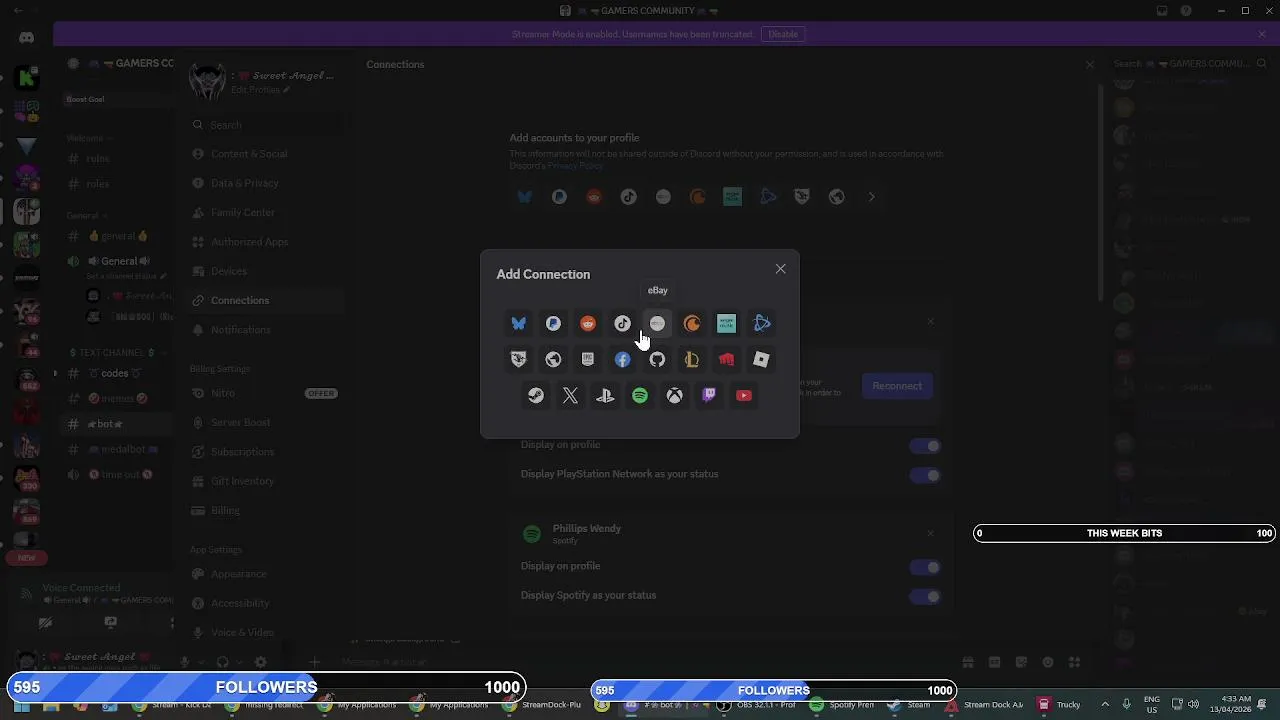Click the taskbar clock showing 4:33 AM
The height and width of the screenshot is (720, 1280).
1231,704
